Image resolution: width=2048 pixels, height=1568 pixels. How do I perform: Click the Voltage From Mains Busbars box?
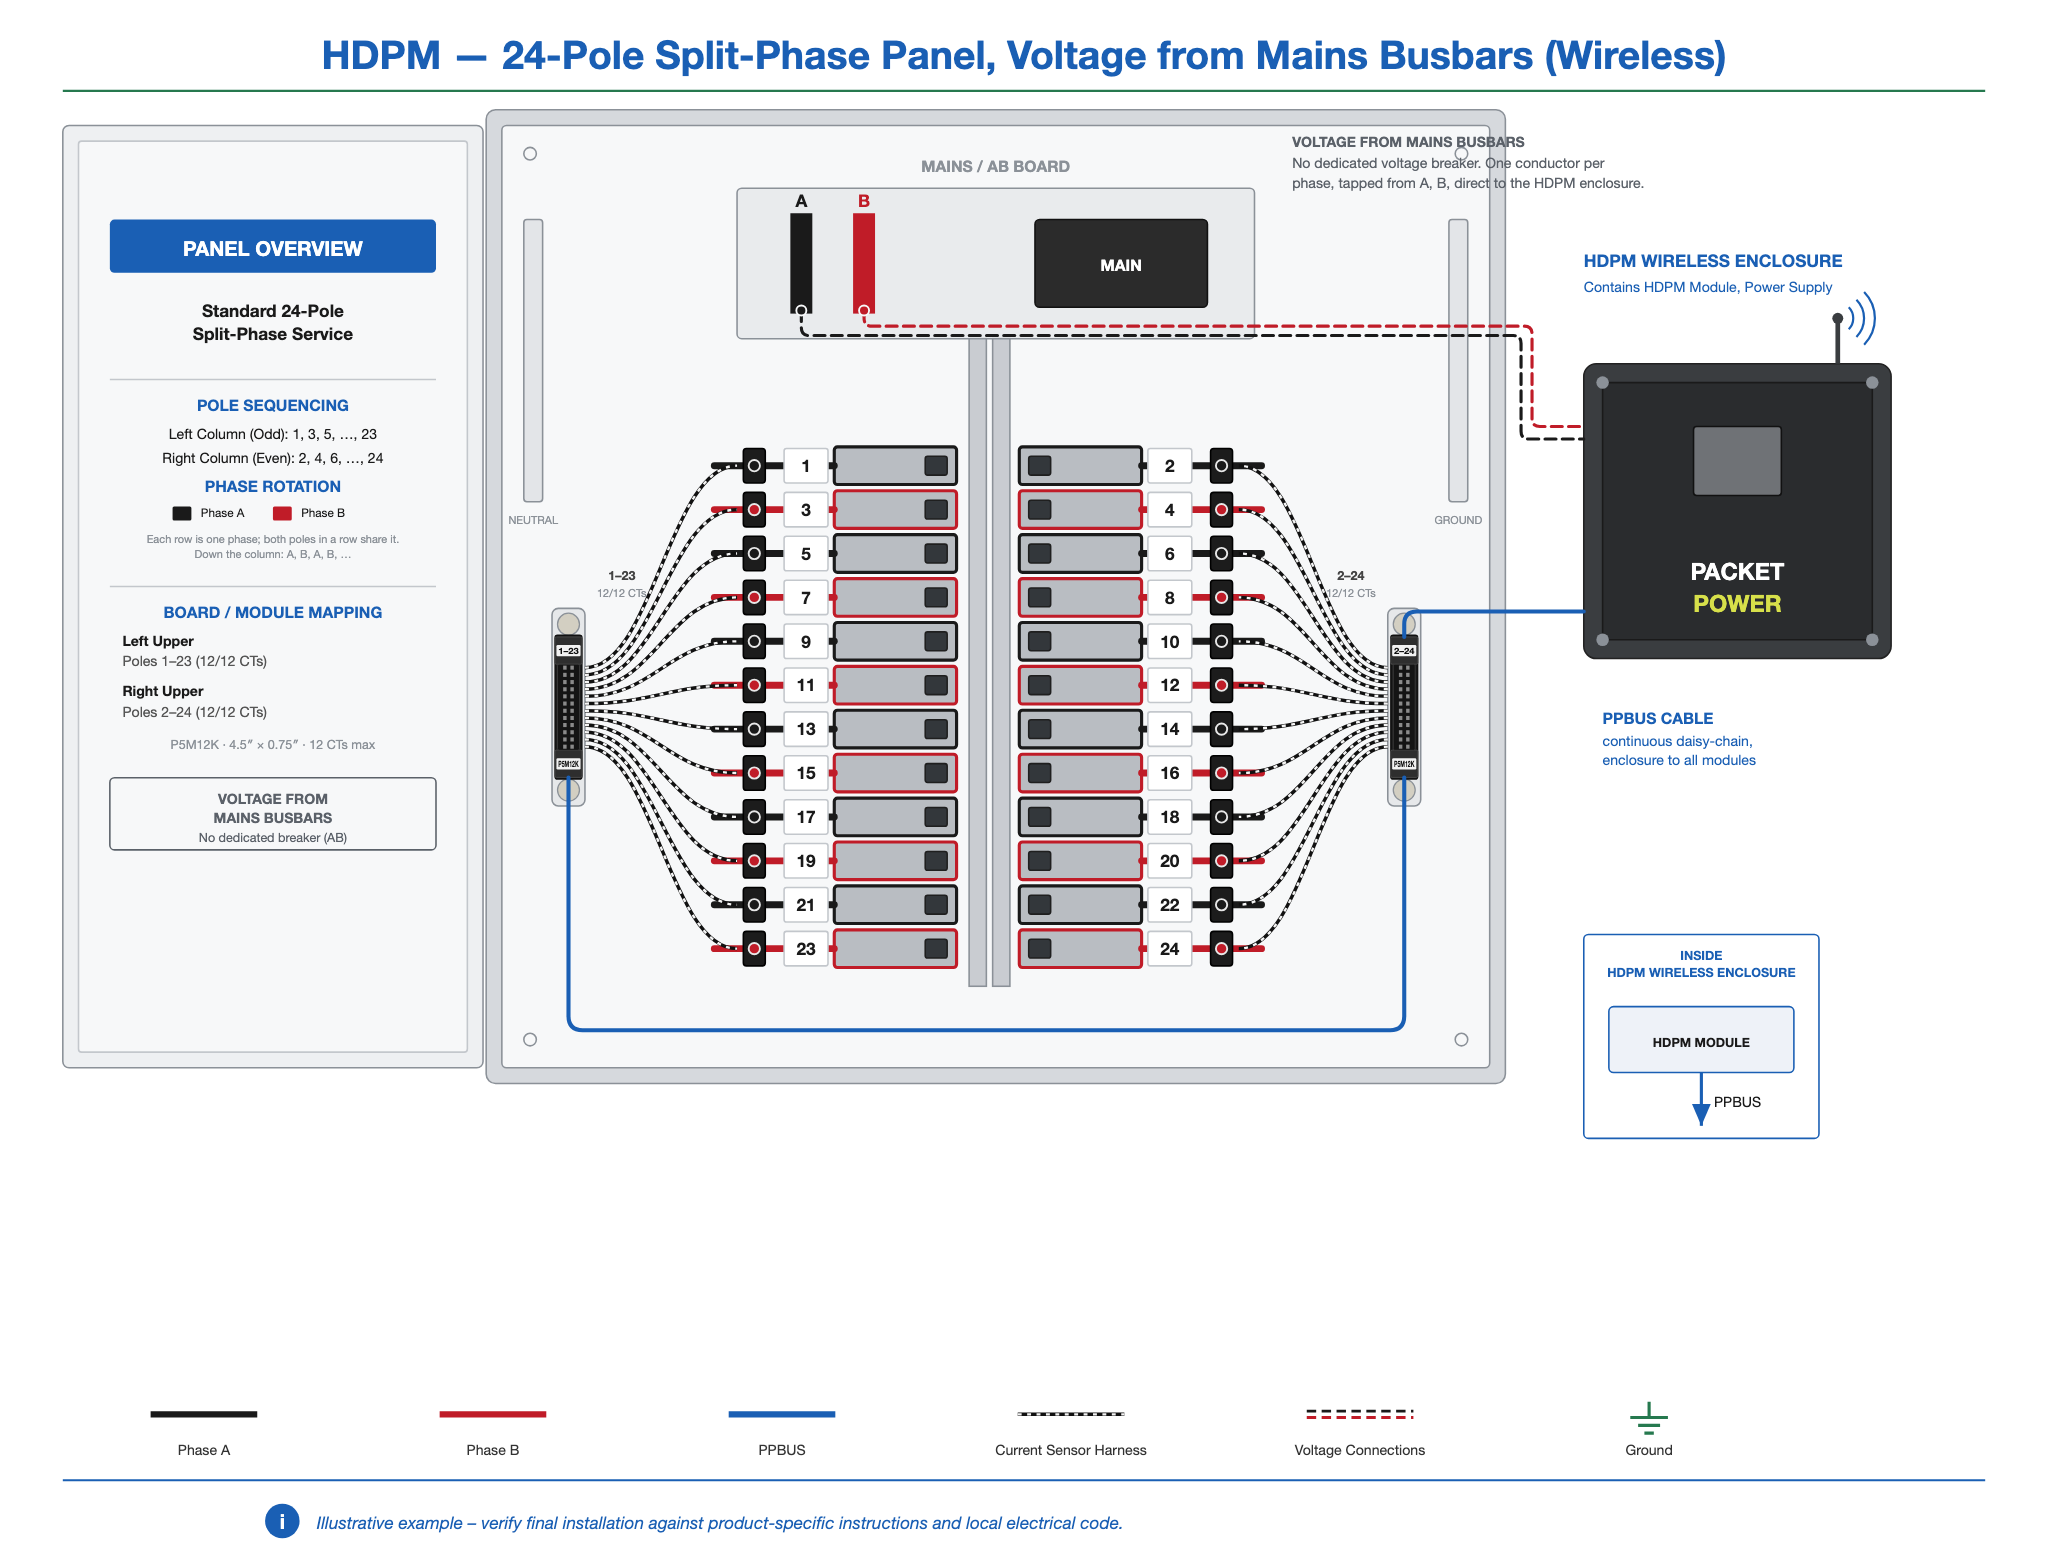(x=272, y=814)
